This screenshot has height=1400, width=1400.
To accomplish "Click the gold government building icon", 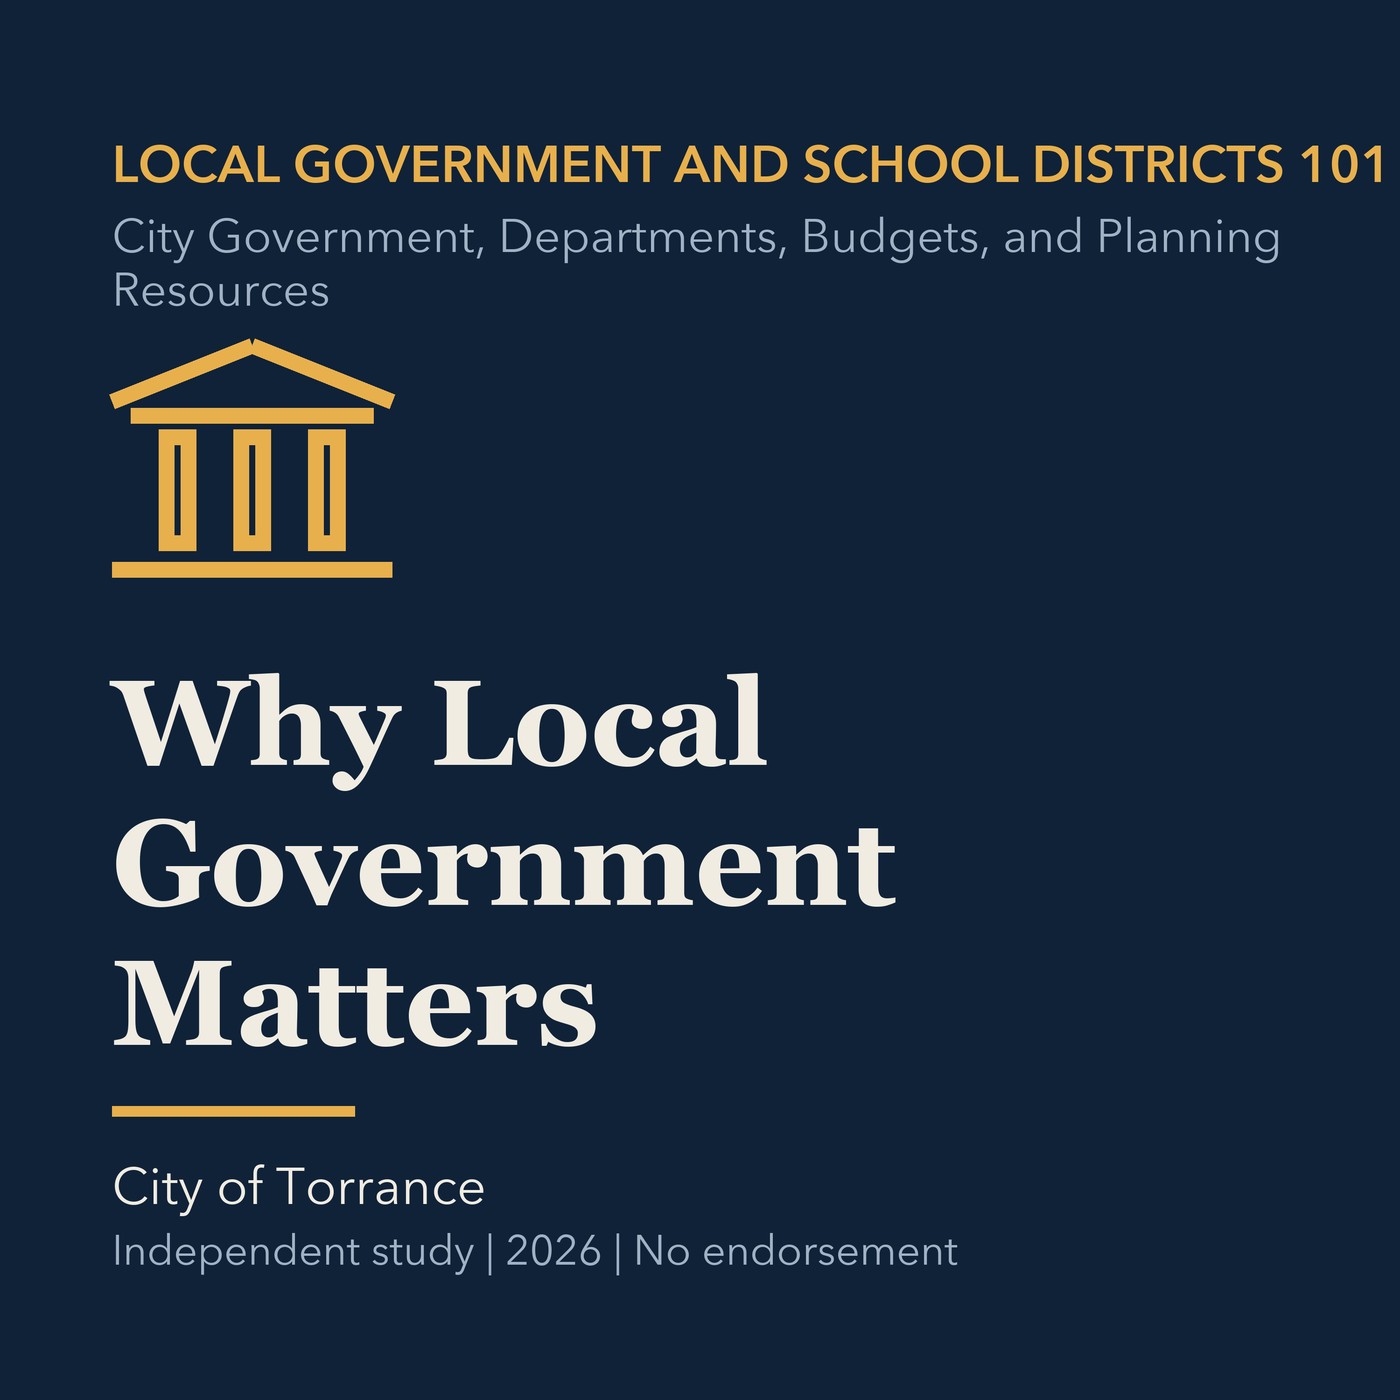I will tap(252, 458).
